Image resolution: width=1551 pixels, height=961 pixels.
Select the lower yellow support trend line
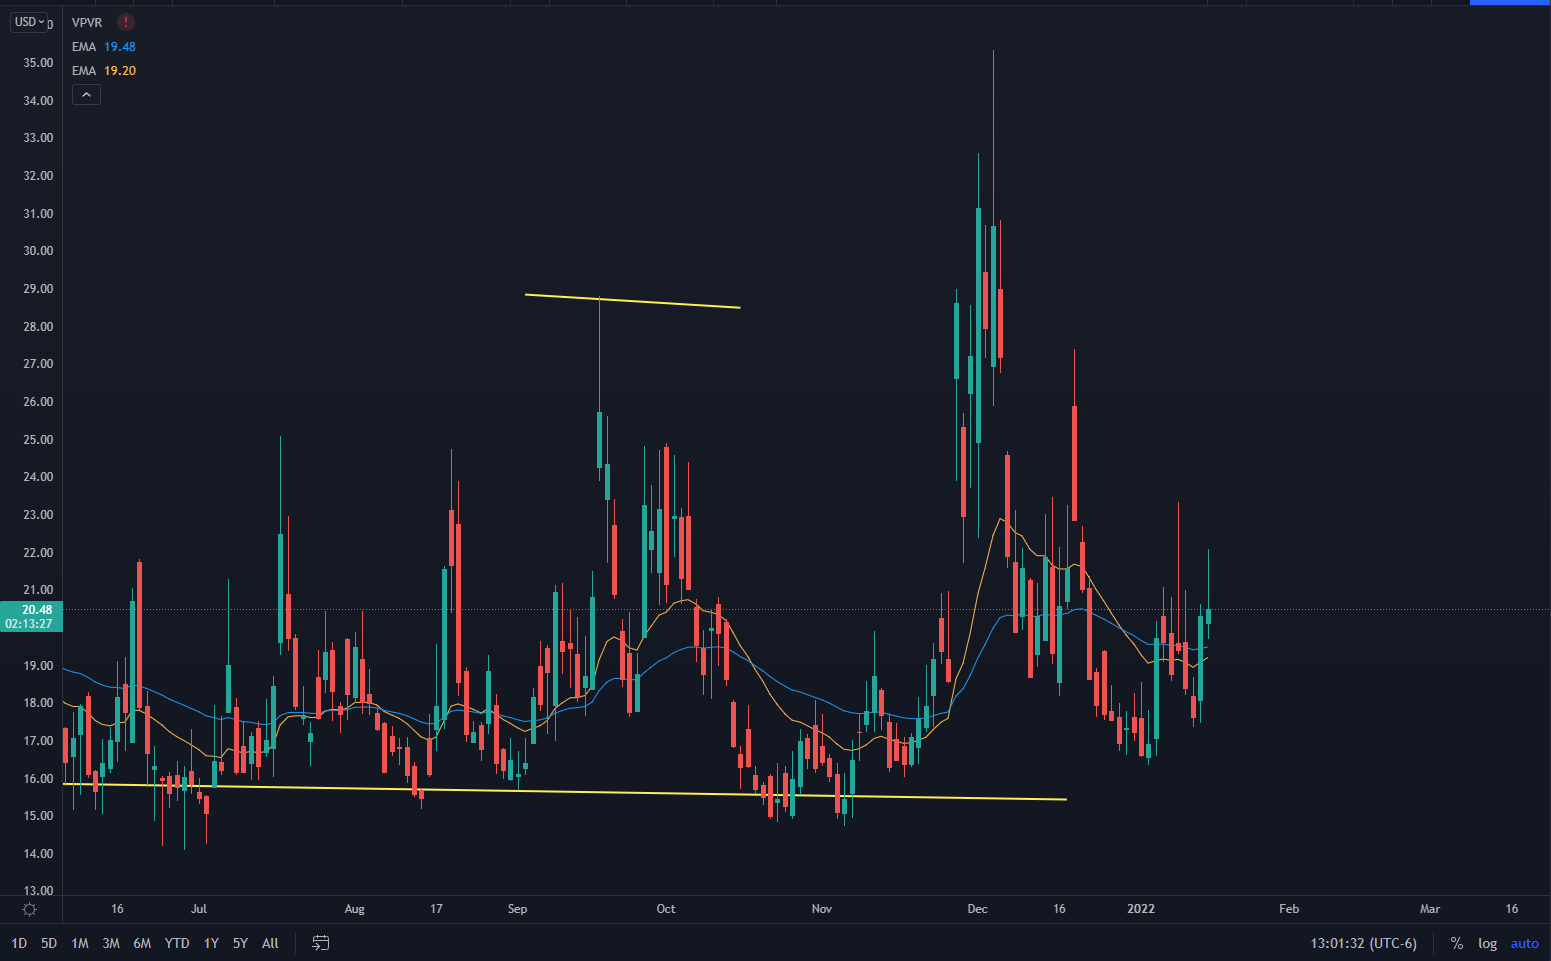(x=565, y=792)
